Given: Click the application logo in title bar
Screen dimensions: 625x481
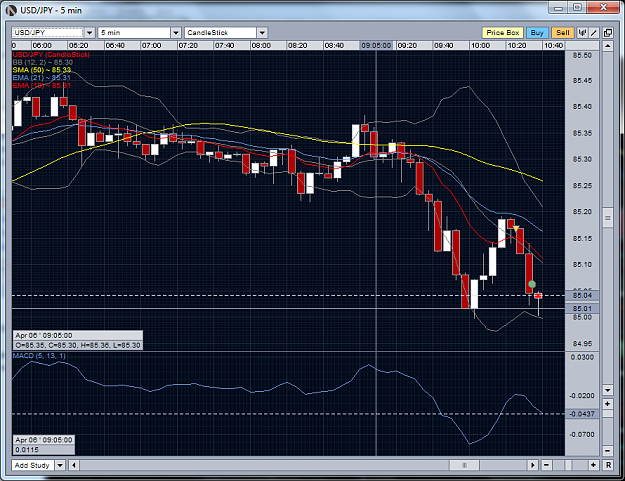Looking at the screenshot, I should [x=12, y=10].
